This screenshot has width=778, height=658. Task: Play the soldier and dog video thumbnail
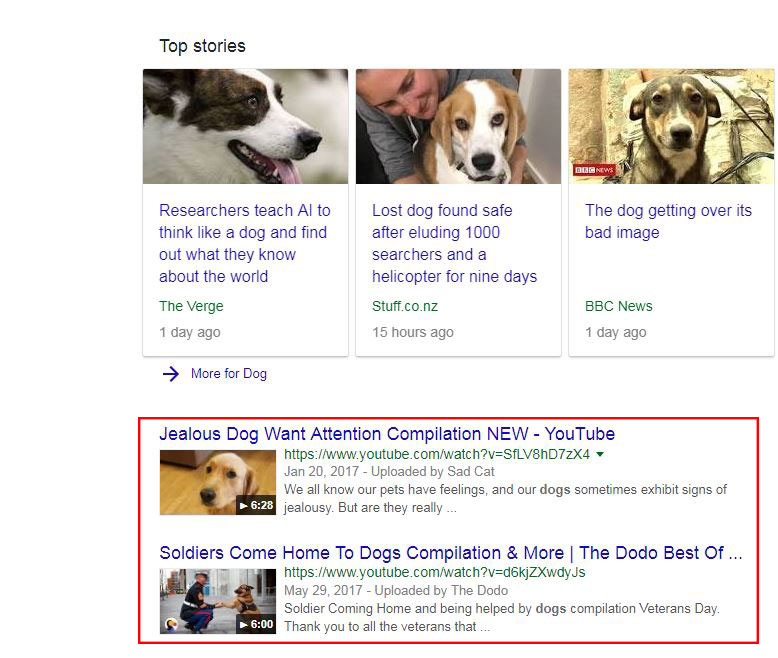[218, 601]
